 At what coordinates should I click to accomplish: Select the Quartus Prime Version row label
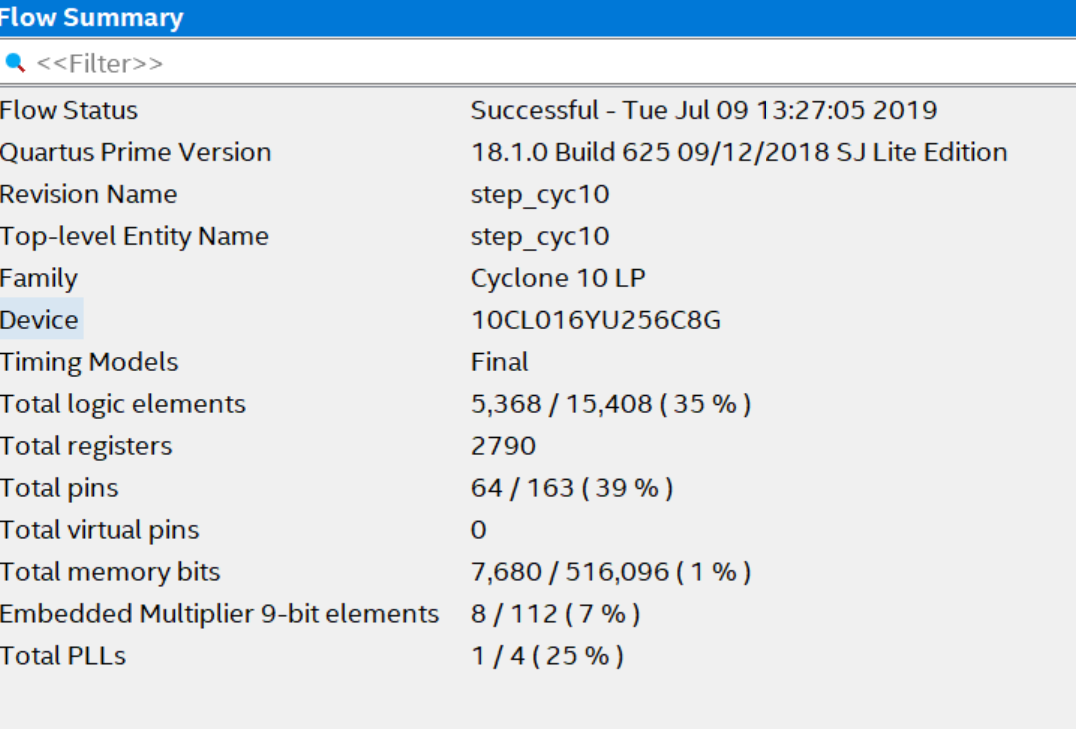click(x=136, y=152)
